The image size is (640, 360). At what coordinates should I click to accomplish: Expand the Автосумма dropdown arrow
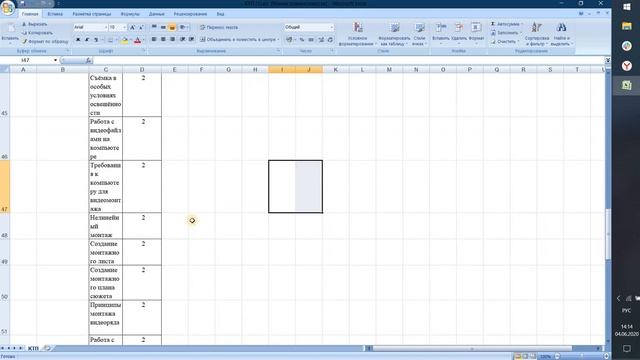pos(522,24)
